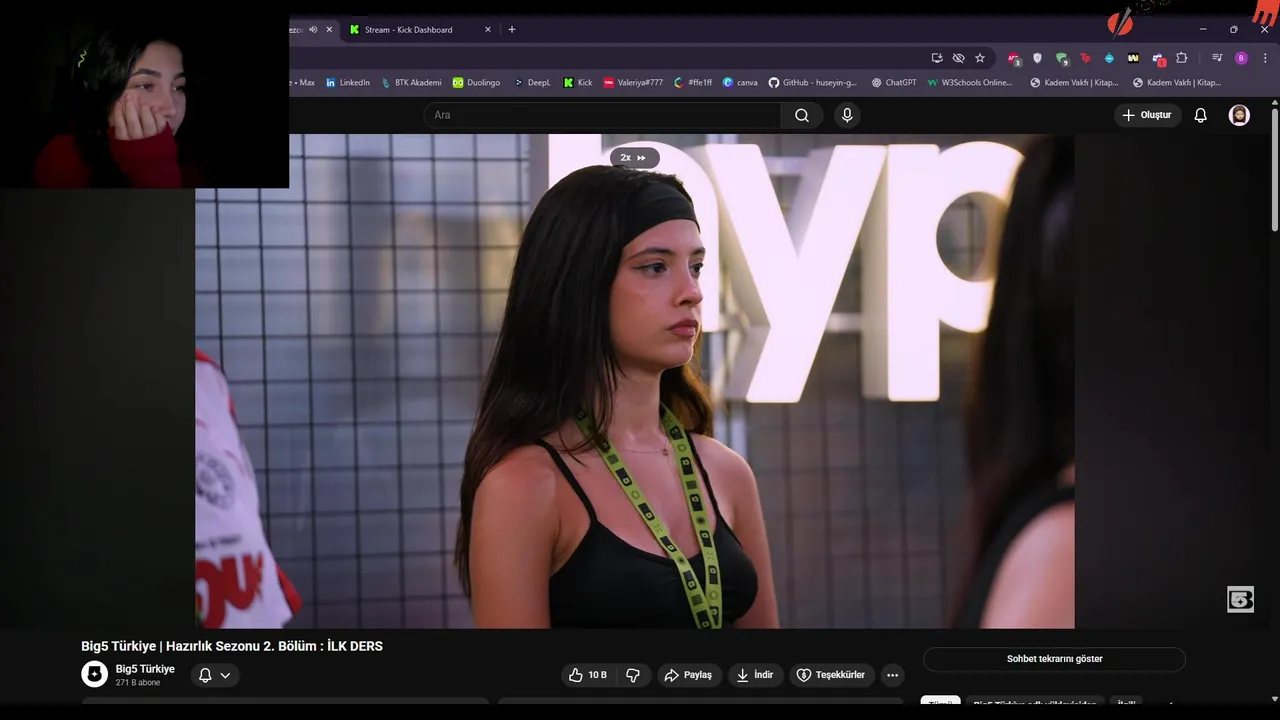Open the media control playlist icon
This screenshot has width=1280, height=720.
(1217, 58)
